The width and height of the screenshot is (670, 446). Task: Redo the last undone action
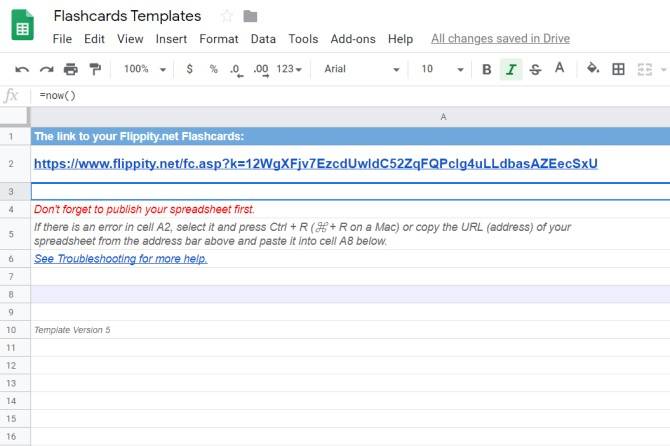point(47,69)
